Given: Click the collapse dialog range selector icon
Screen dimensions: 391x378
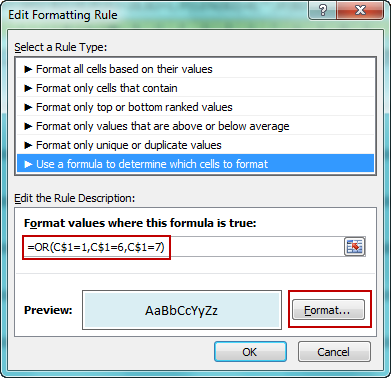Looking at the screenshot, I should pos(354,247).
